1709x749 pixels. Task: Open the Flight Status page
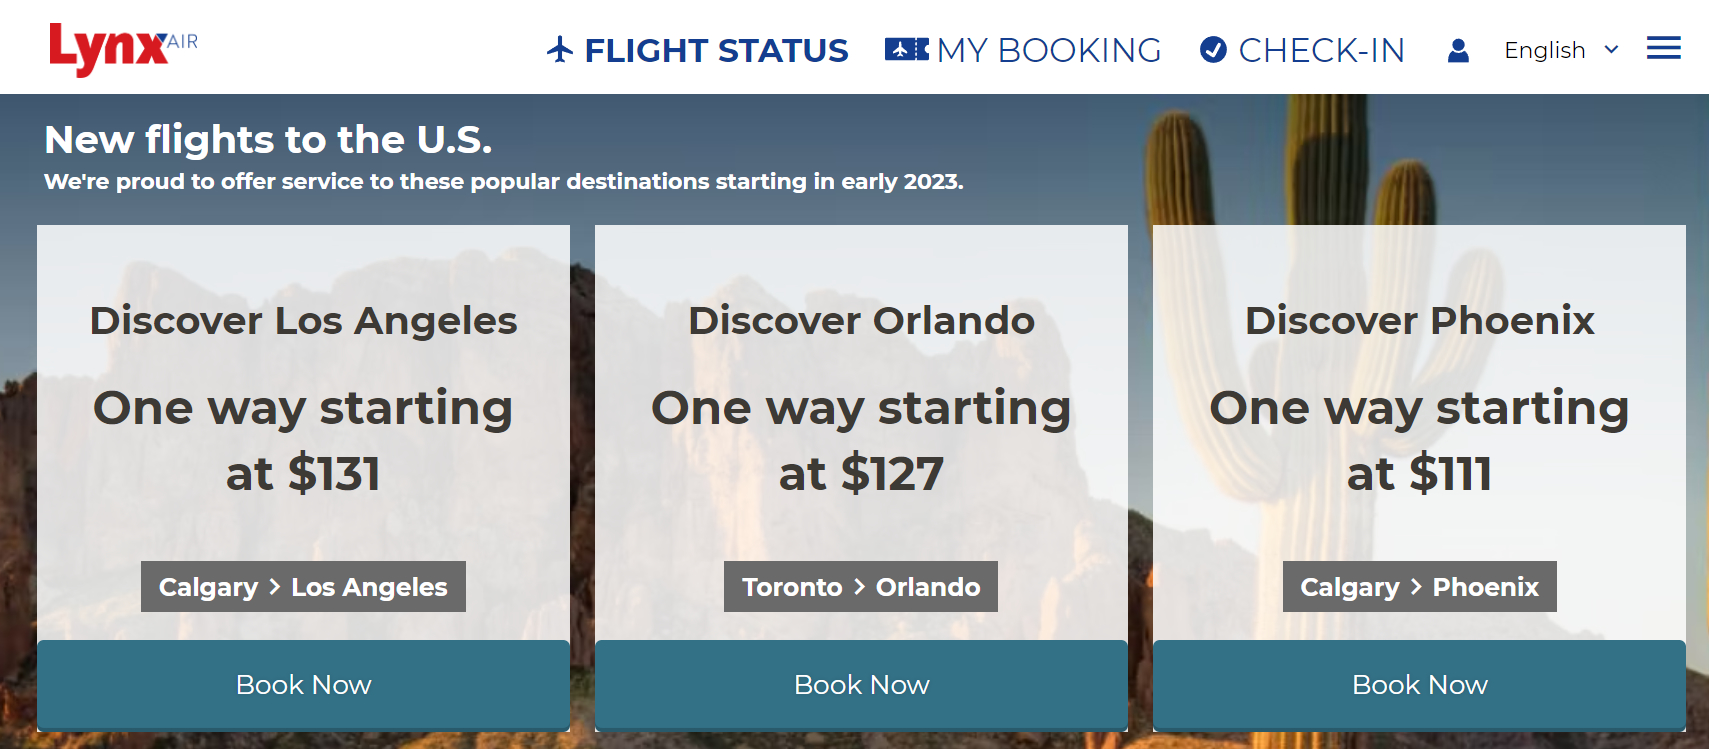[x=716, y=50]
